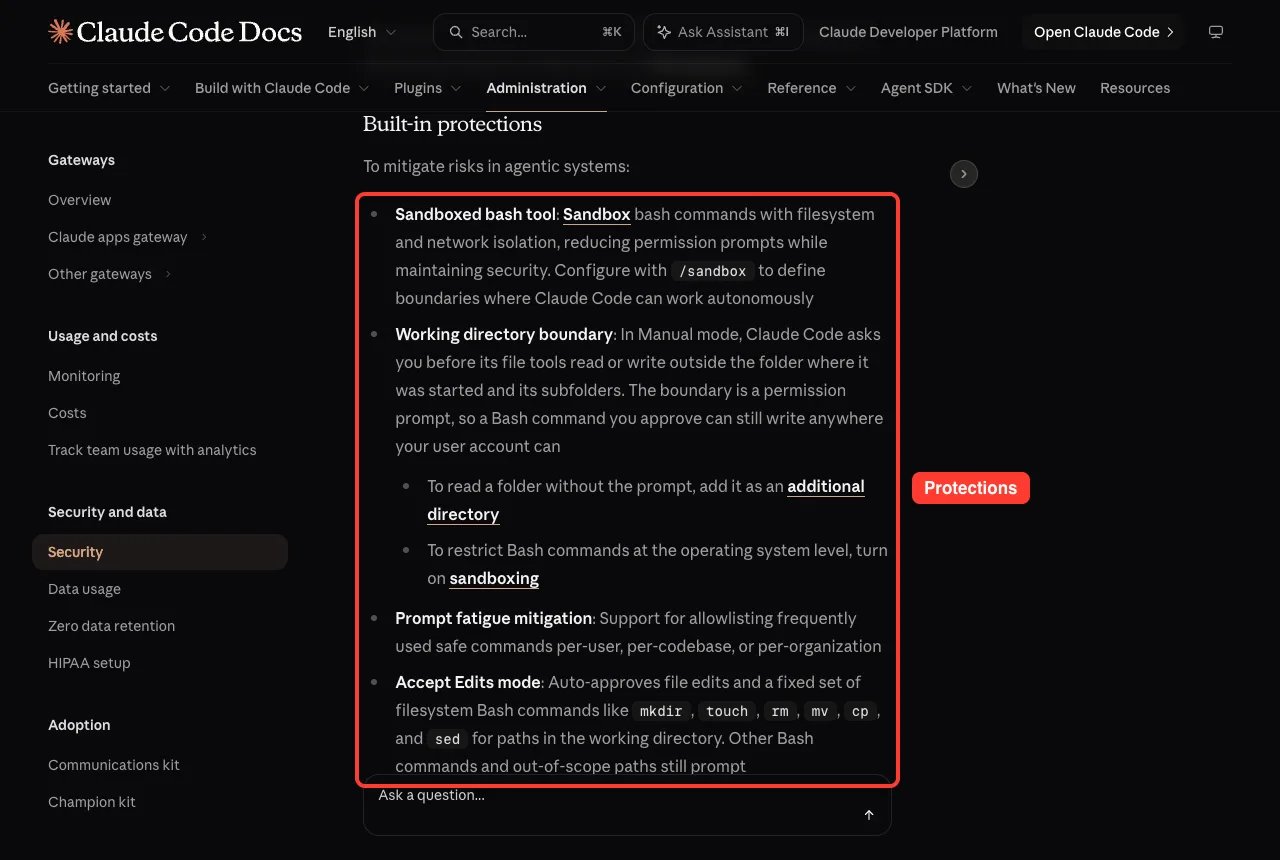Open the Resources nav item
Image resolution: width=1280 pixels, height=860 pixels.
pyautogui.click(x=1135, y=88)
